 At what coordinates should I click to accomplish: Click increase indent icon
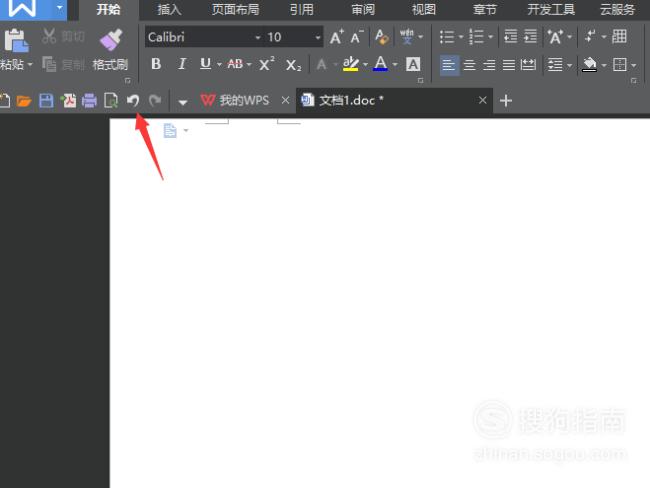coord(530,37)
